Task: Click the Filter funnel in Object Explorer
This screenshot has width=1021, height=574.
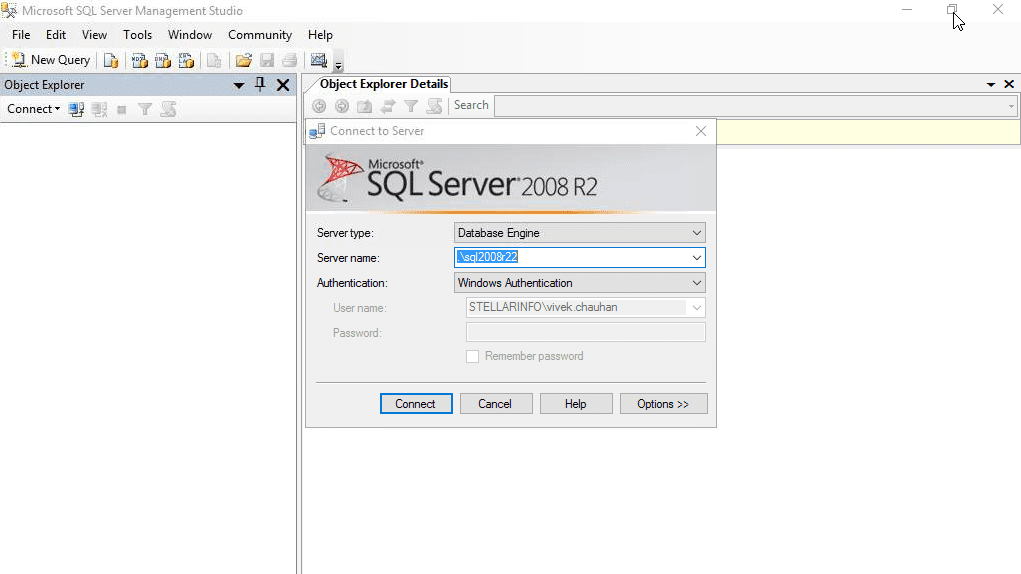Action: click(x=145, y=109)
